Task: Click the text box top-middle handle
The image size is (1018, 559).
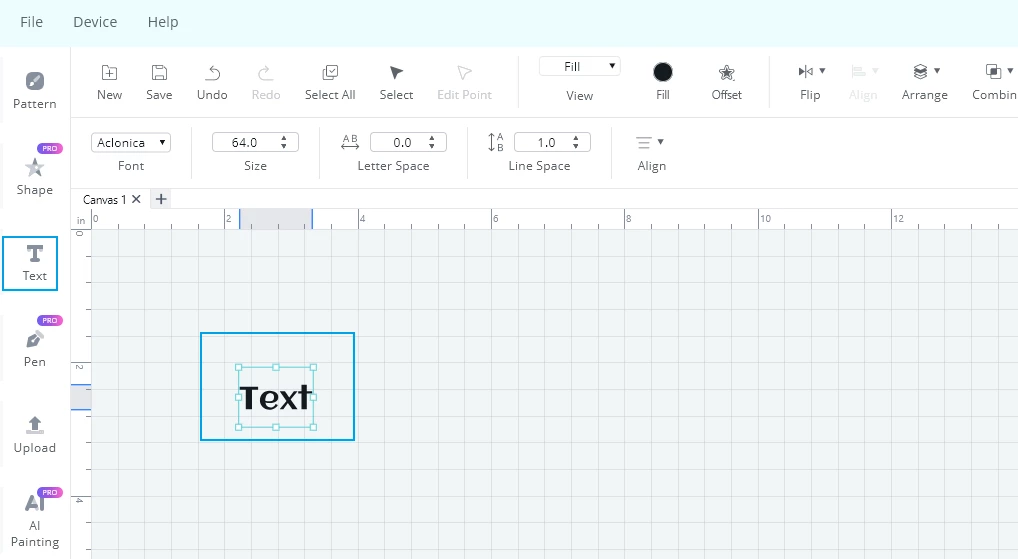Action: coord(276,367)
